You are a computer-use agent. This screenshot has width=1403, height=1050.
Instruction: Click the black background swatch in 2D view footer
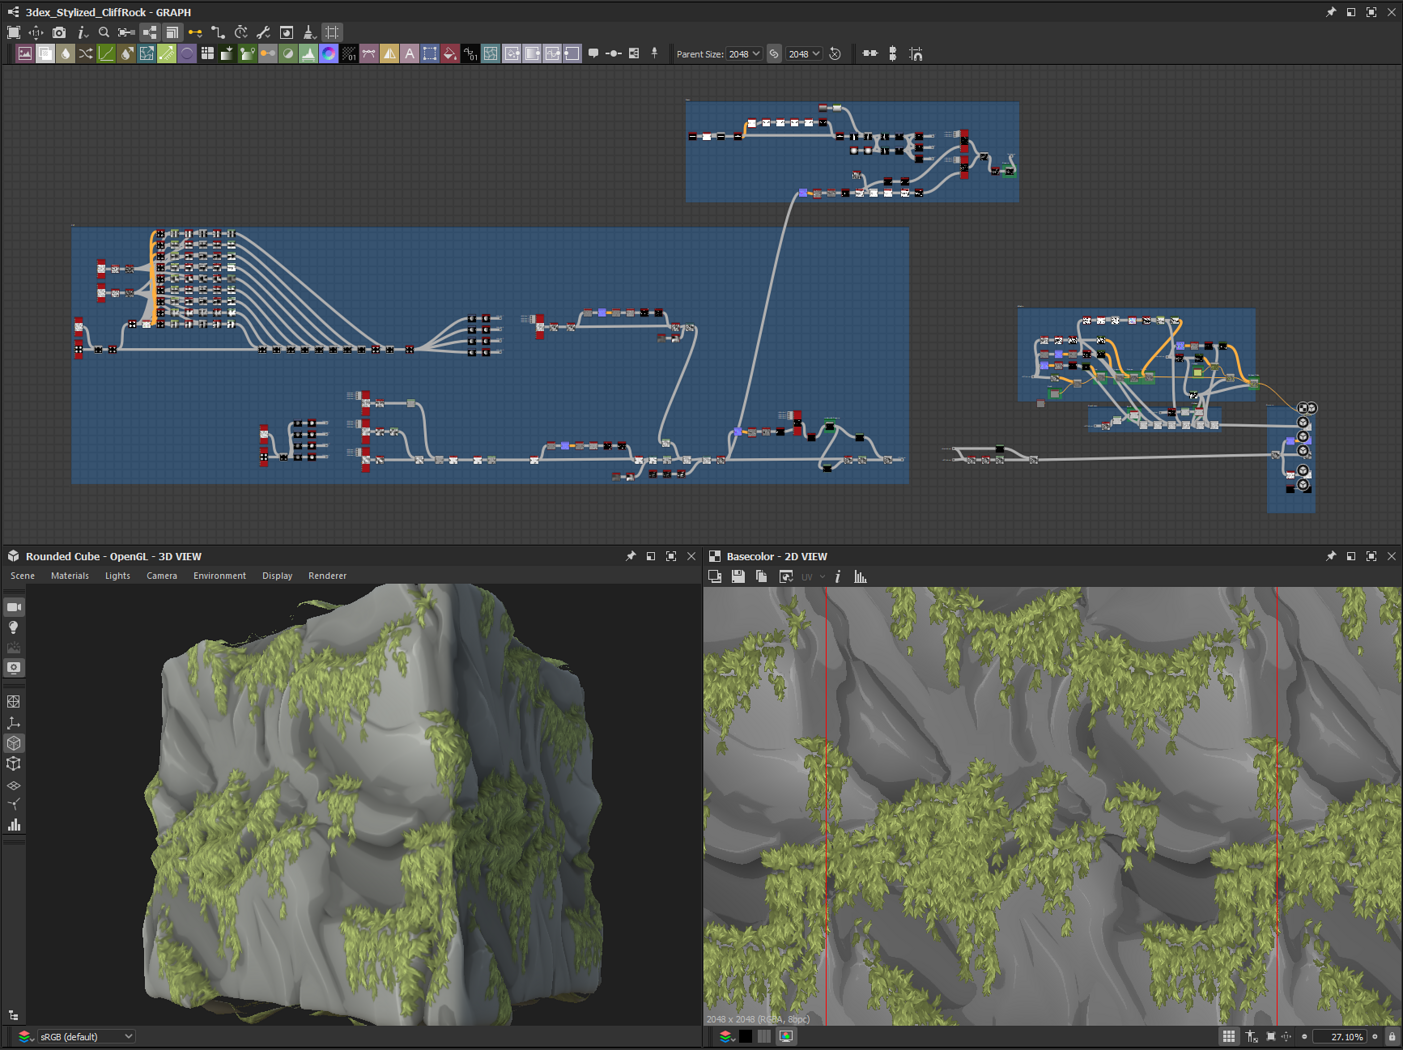point(746,1037)
